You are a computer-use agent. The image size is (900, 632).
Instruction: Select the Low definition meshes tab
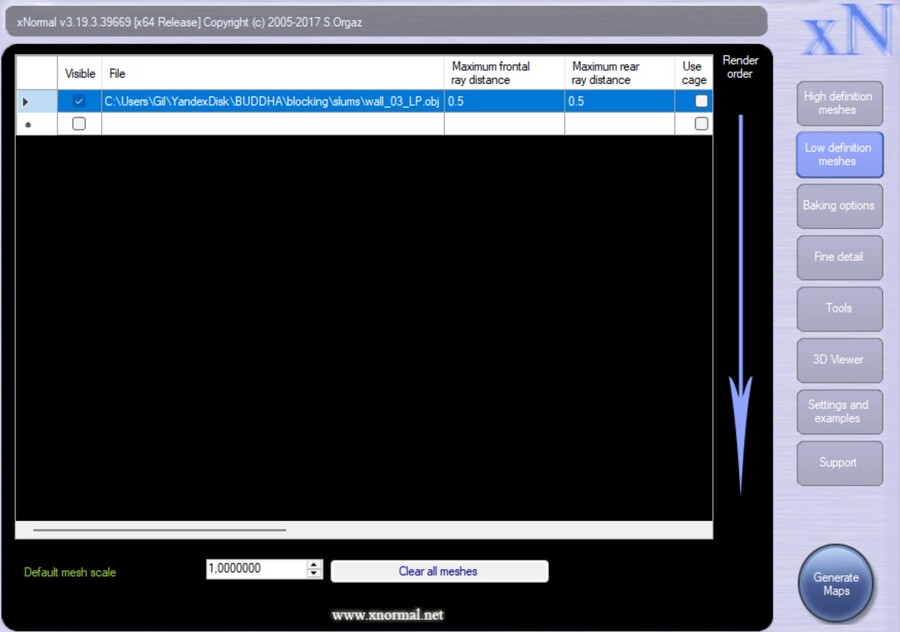[839, 154]
